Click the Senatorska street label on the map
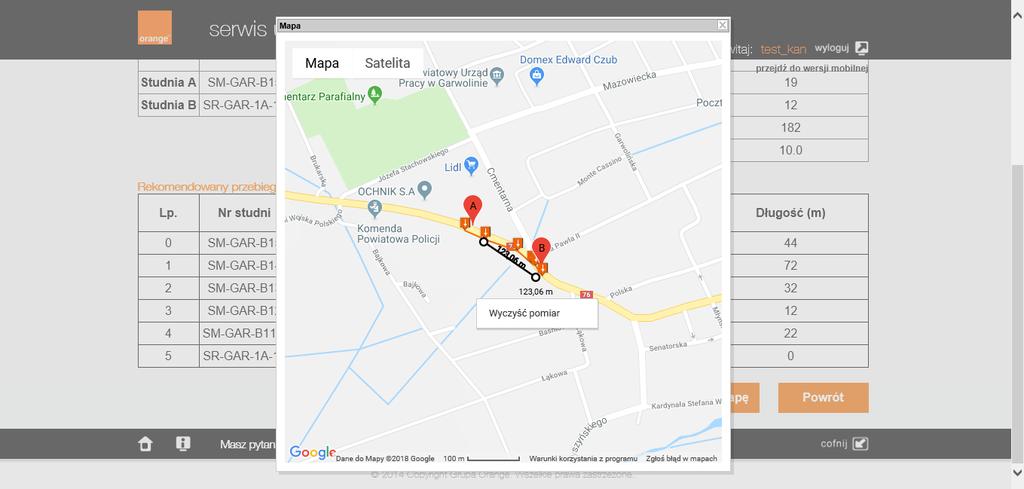 668,346
